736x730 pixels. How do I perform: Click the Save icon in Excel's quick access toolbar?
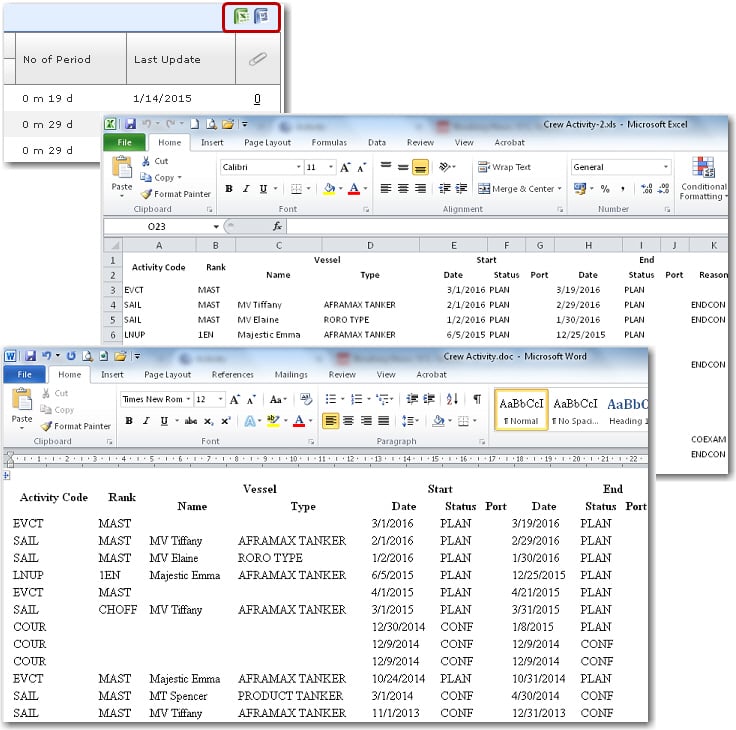[x=130, y=123]
